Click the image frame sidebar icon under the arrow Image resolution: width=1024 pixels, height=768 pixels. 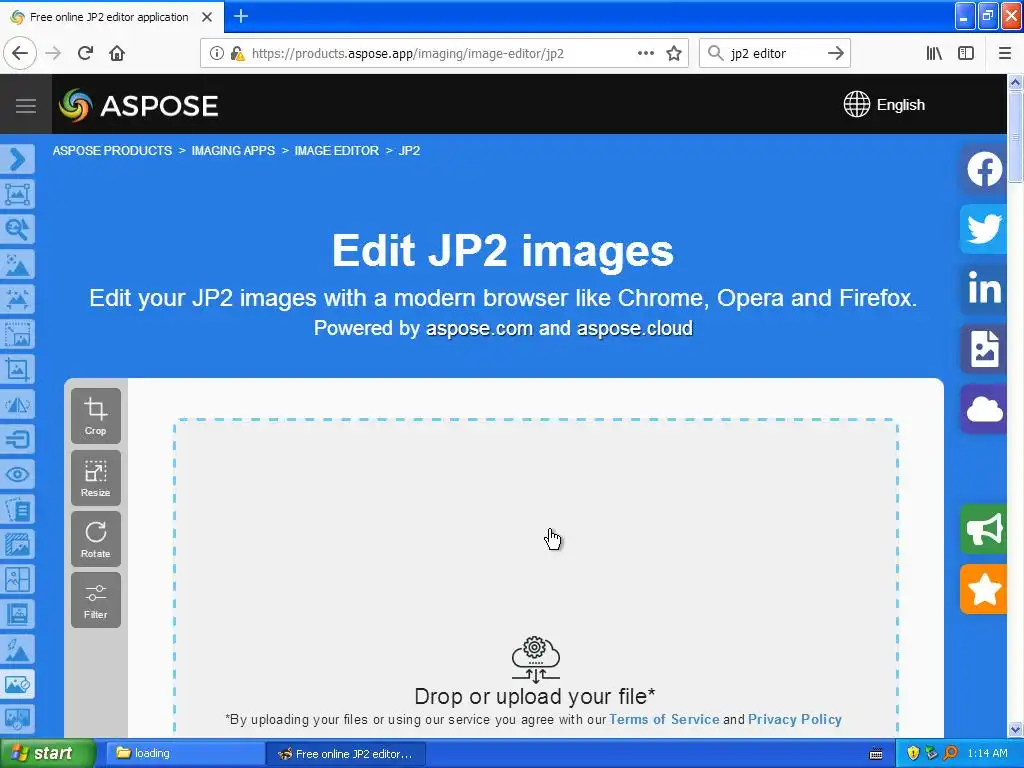(18, 194)
